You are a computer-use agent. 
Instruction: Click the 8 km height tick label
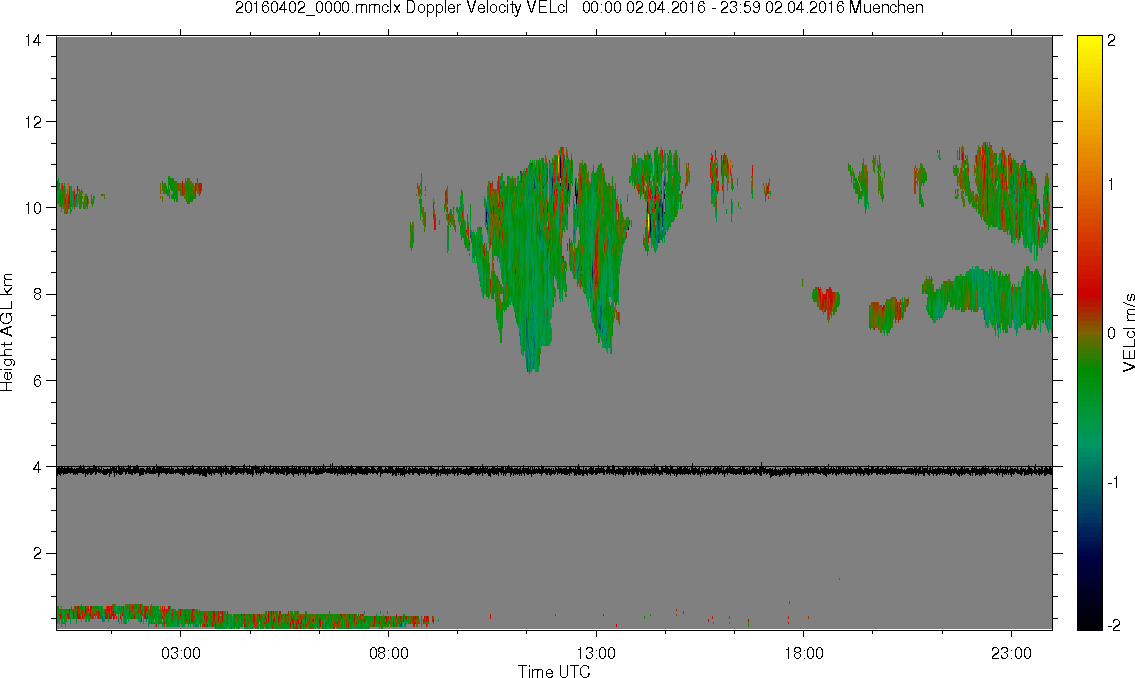[36, 294]
